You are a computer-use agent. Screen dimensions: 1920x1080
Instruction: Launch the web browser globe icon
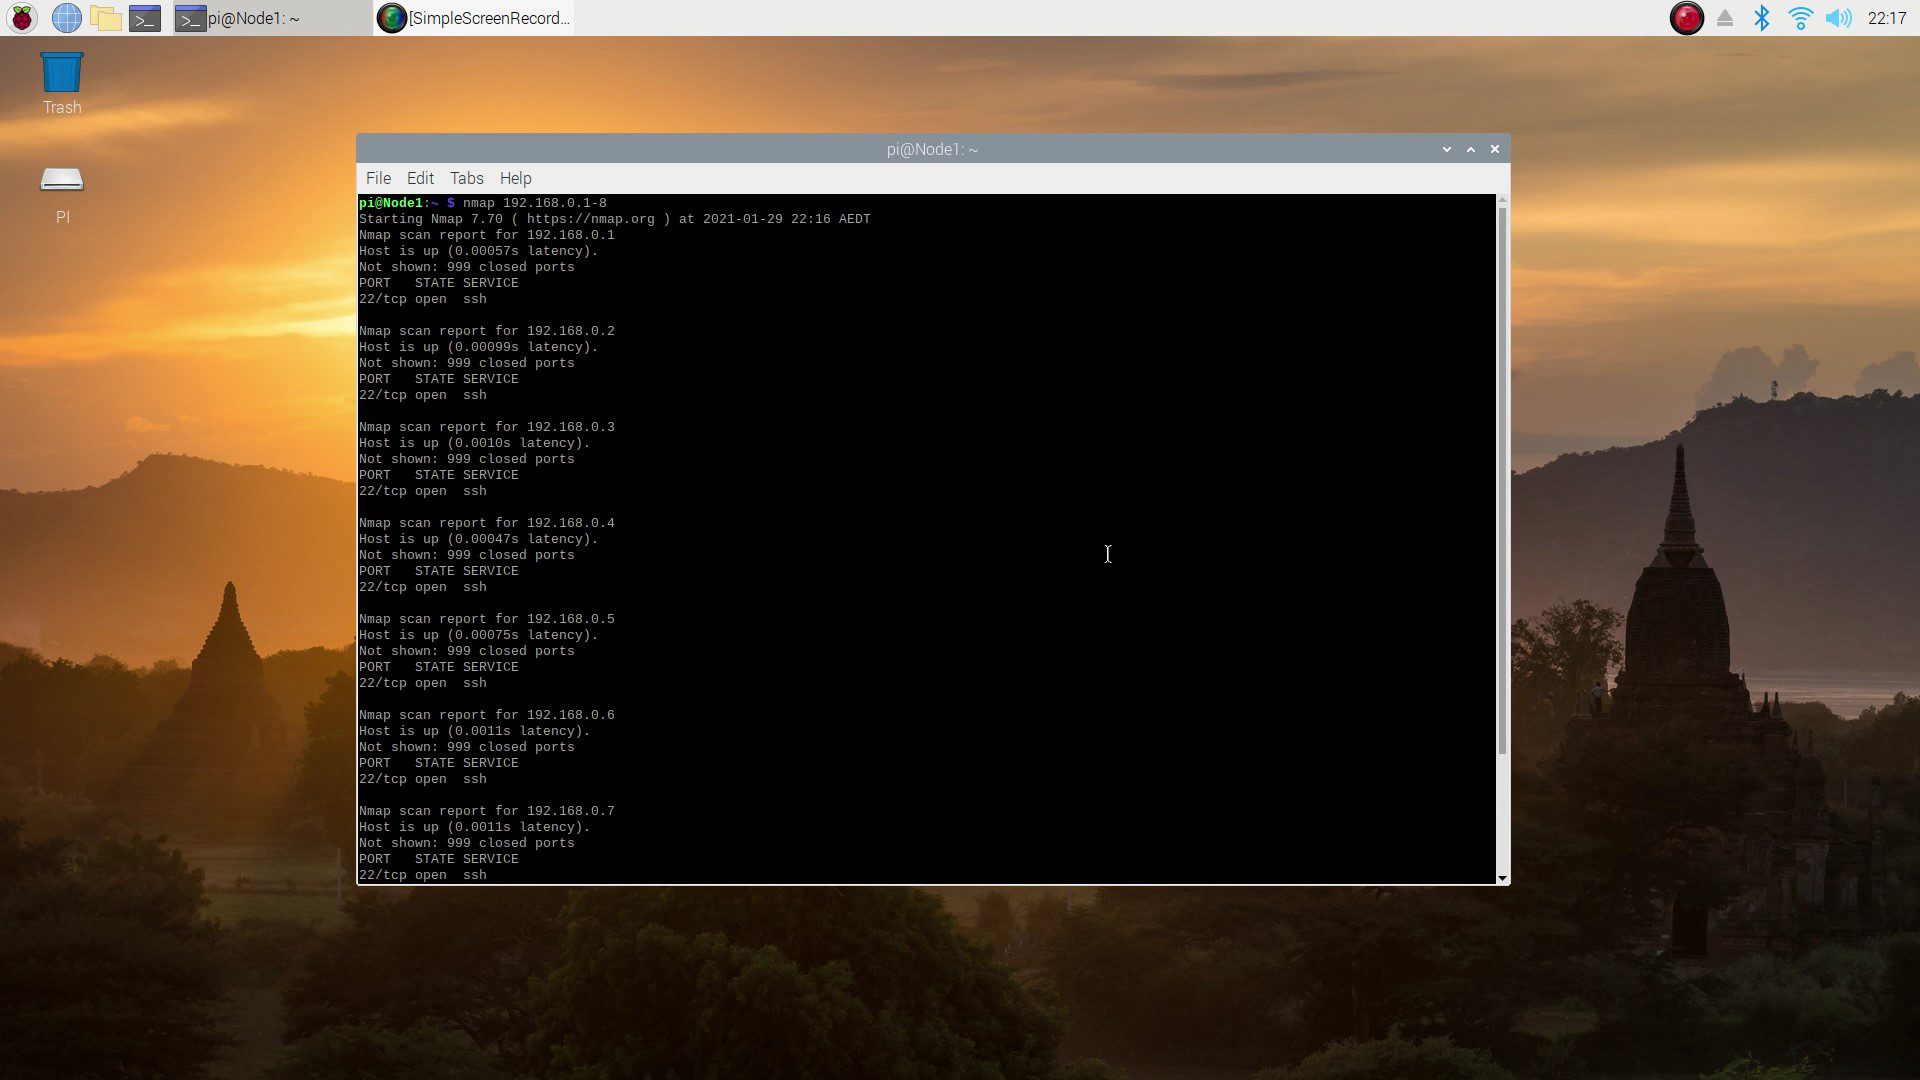[66, 18]
